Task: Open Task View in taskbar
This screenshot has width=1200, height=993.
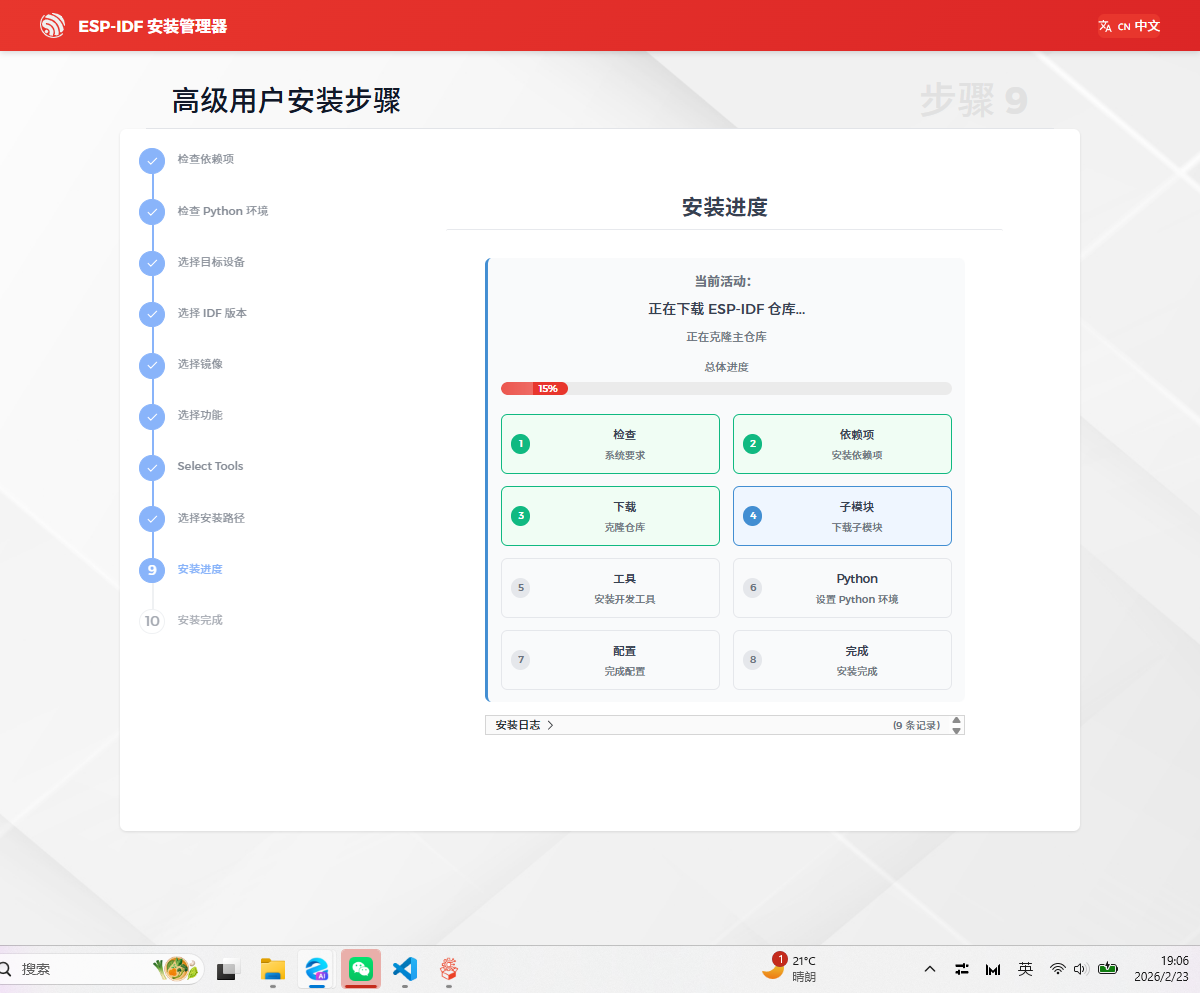Action: (x=228, y=969)
